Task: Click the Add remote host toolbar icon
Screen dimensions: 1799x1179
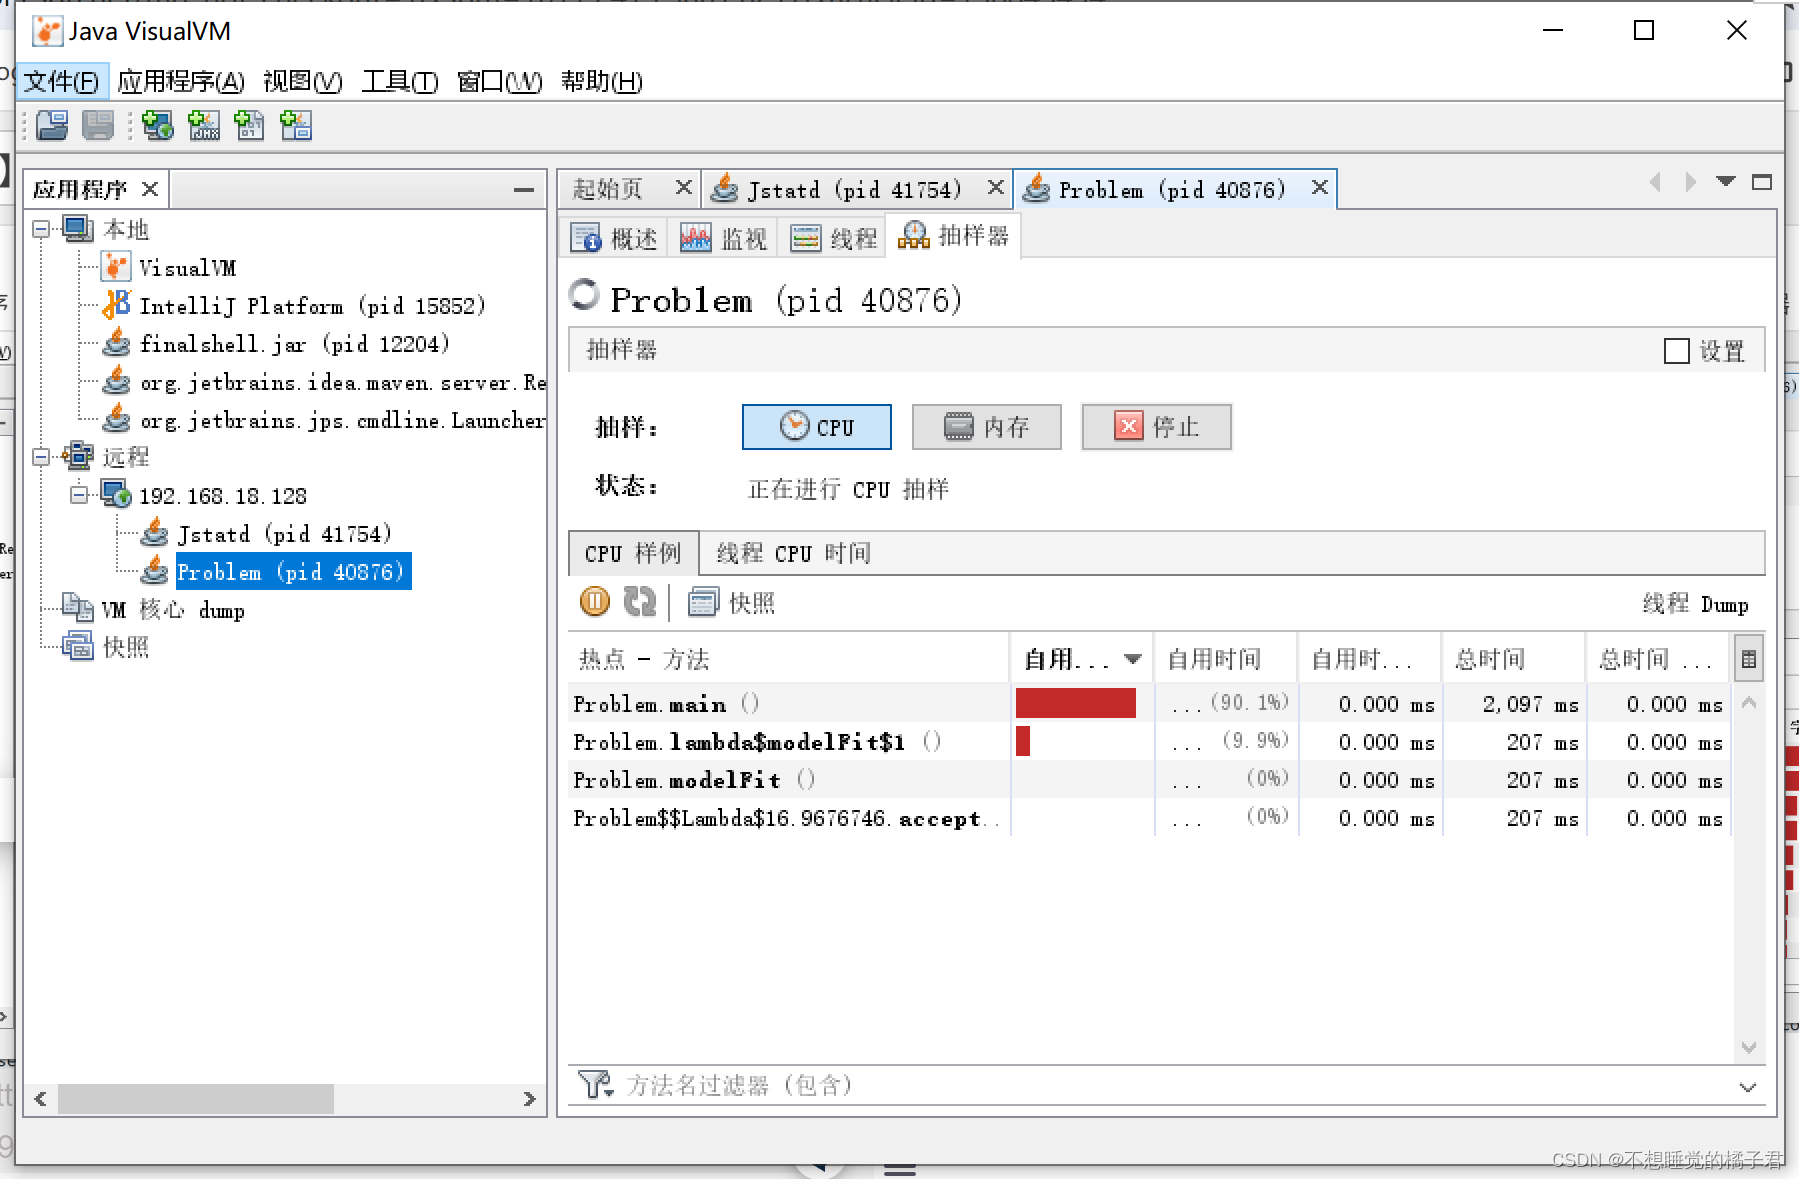Action: click(157, 125)
